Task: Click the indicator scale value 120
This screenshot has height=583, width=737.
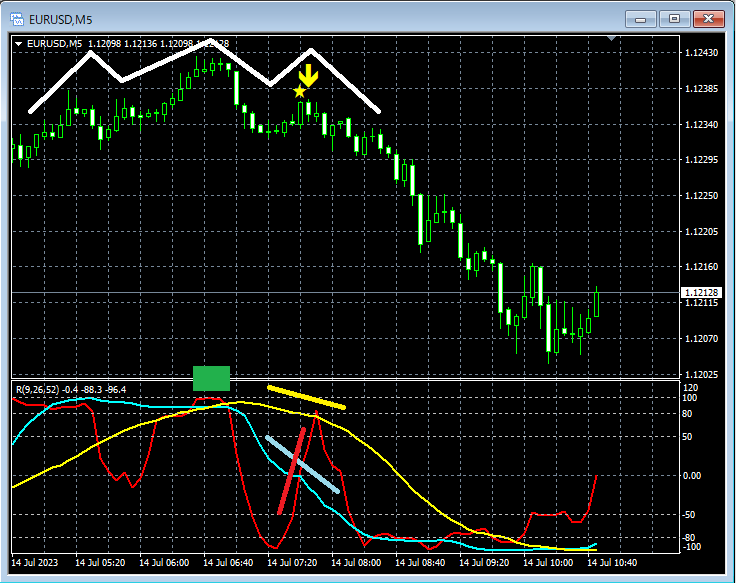Action: (x=690, y=388)
